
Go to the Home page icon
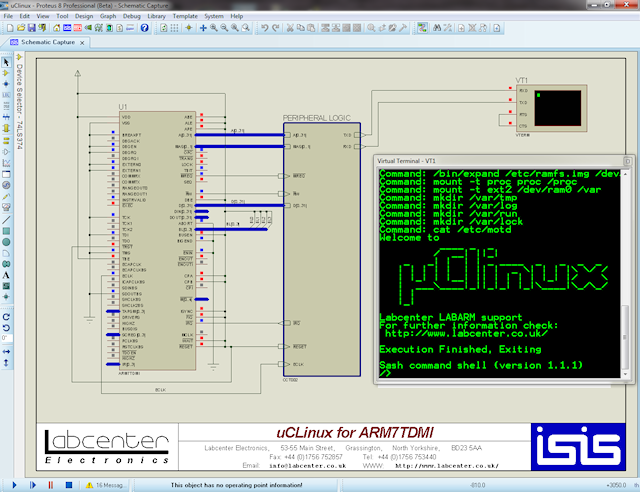pyautogui.click(x=56, y=28)
